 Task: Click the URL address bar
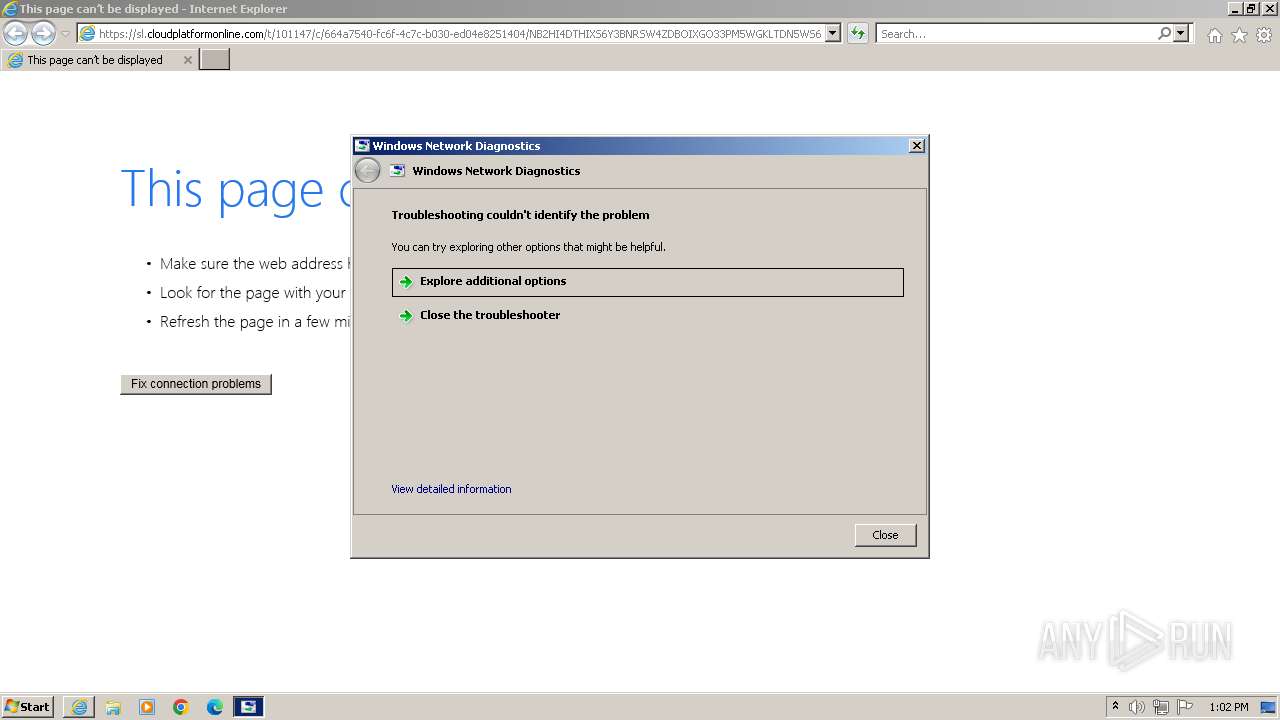pos(450,34)
